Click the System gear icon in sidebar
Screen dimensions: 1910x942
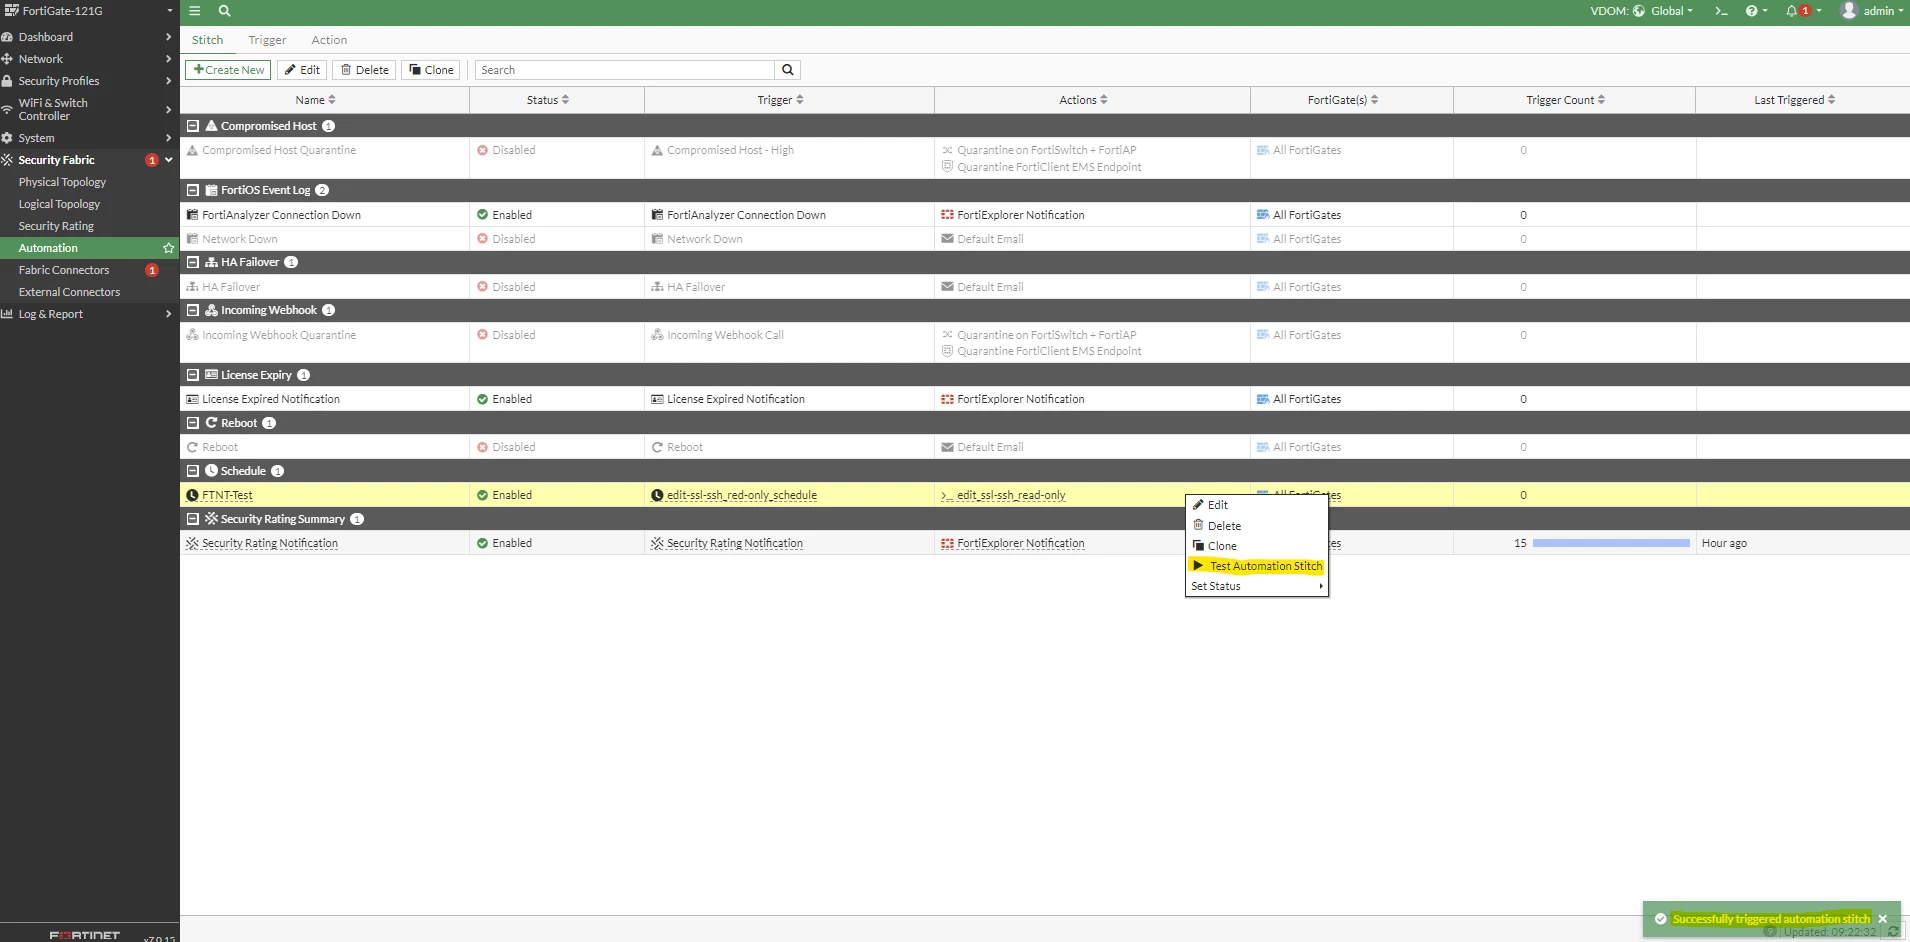click(7, 138)
